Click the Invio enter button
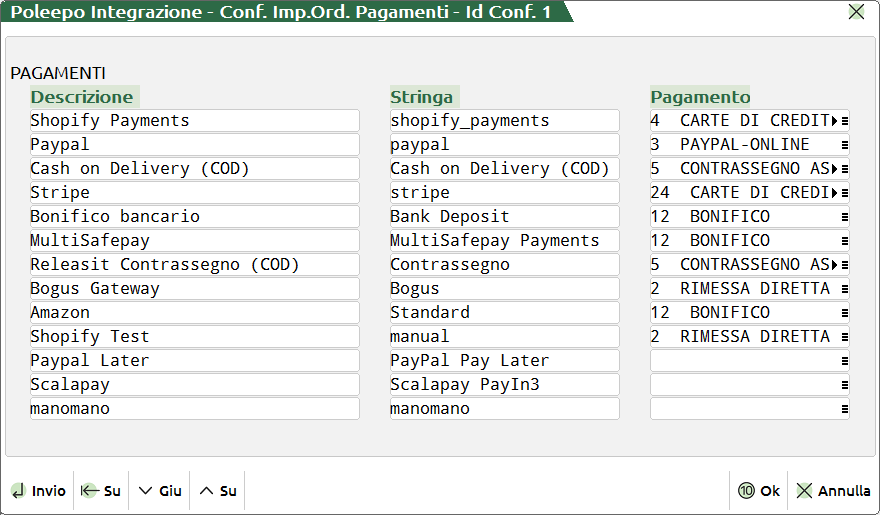 click(39, 491)
